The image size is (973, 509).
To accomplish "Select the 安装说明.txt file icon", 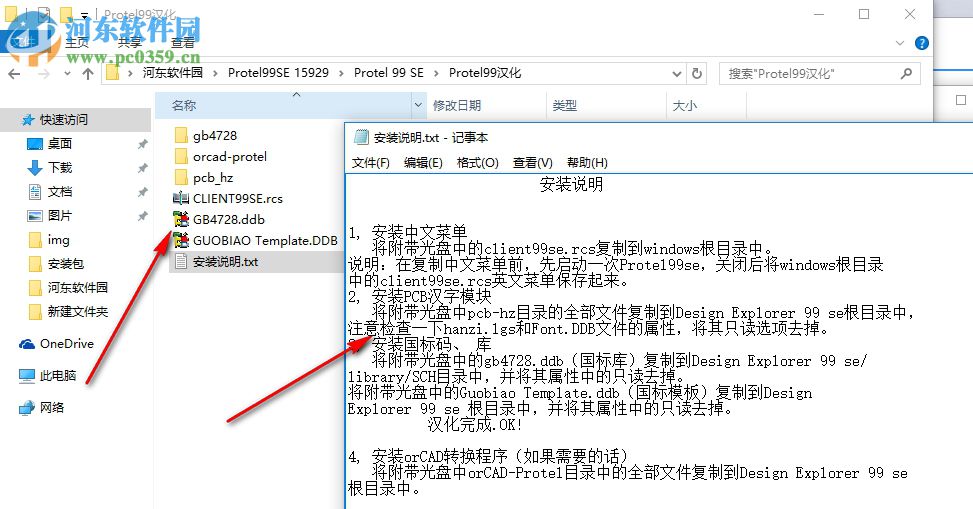I will point(181,261).
